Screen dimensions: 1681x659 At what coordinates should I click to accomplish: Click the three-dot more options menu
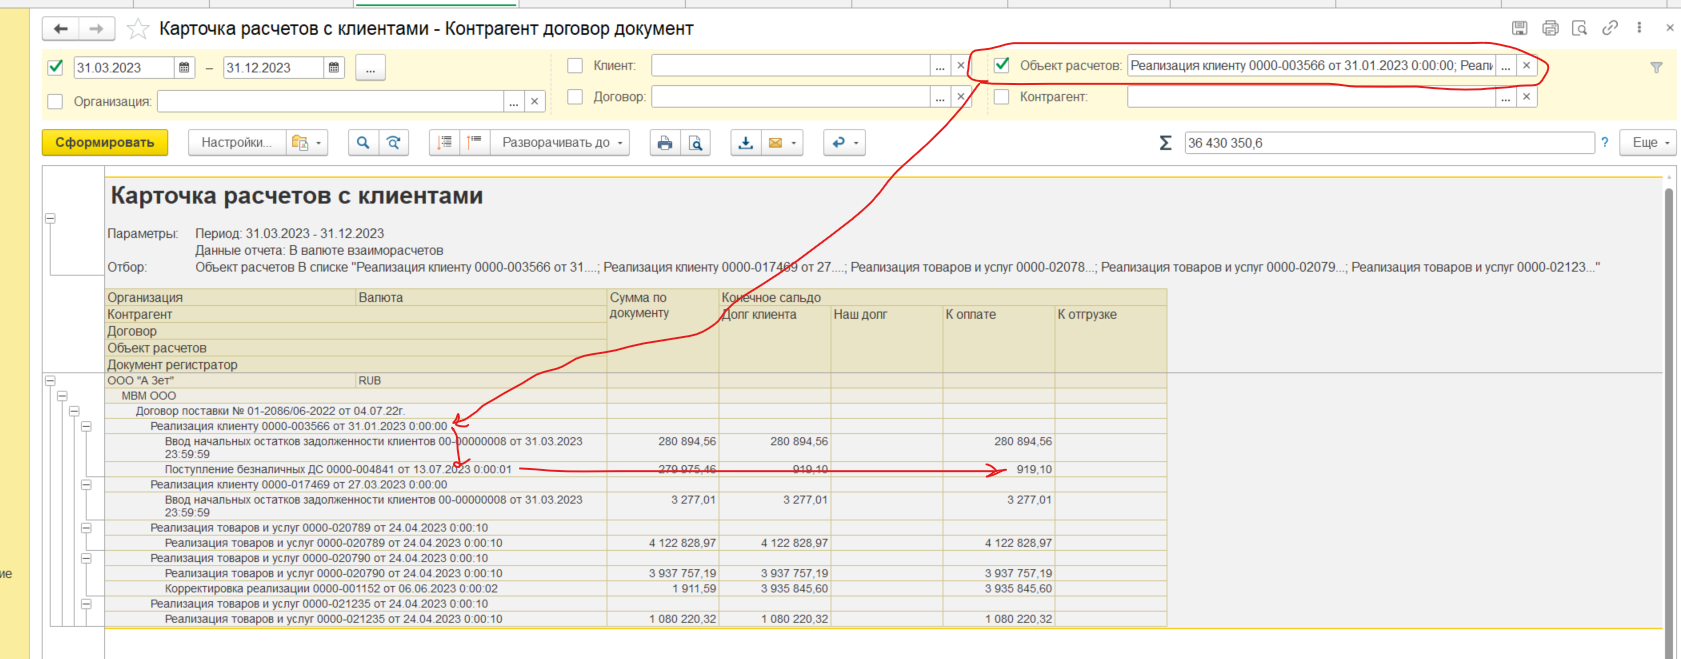point(1639,28)
